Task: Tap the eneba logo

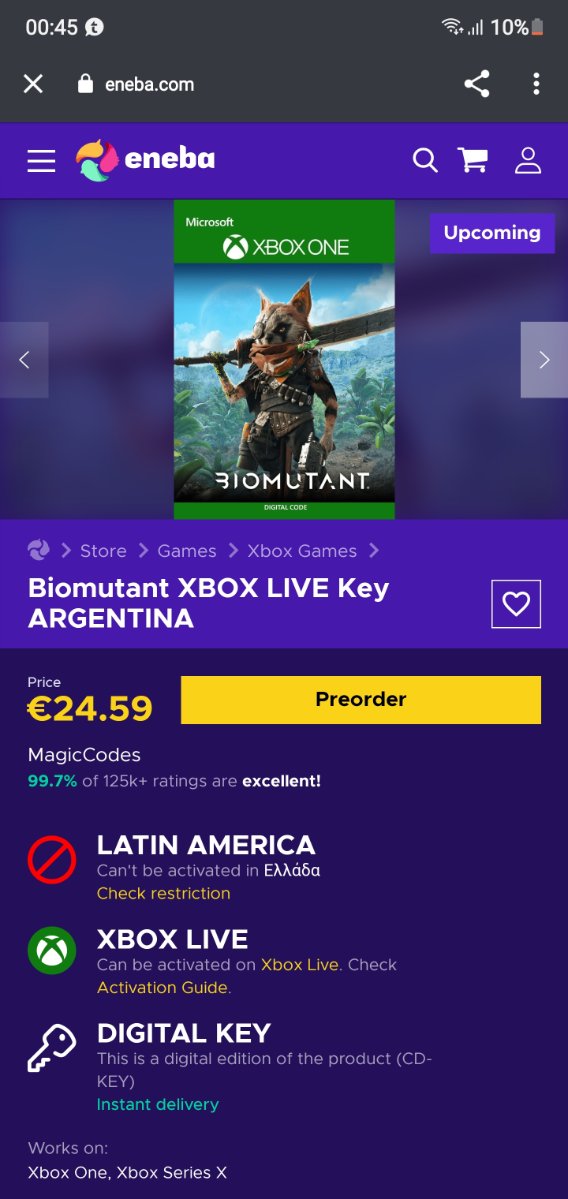Action: [x=145, y=161]
